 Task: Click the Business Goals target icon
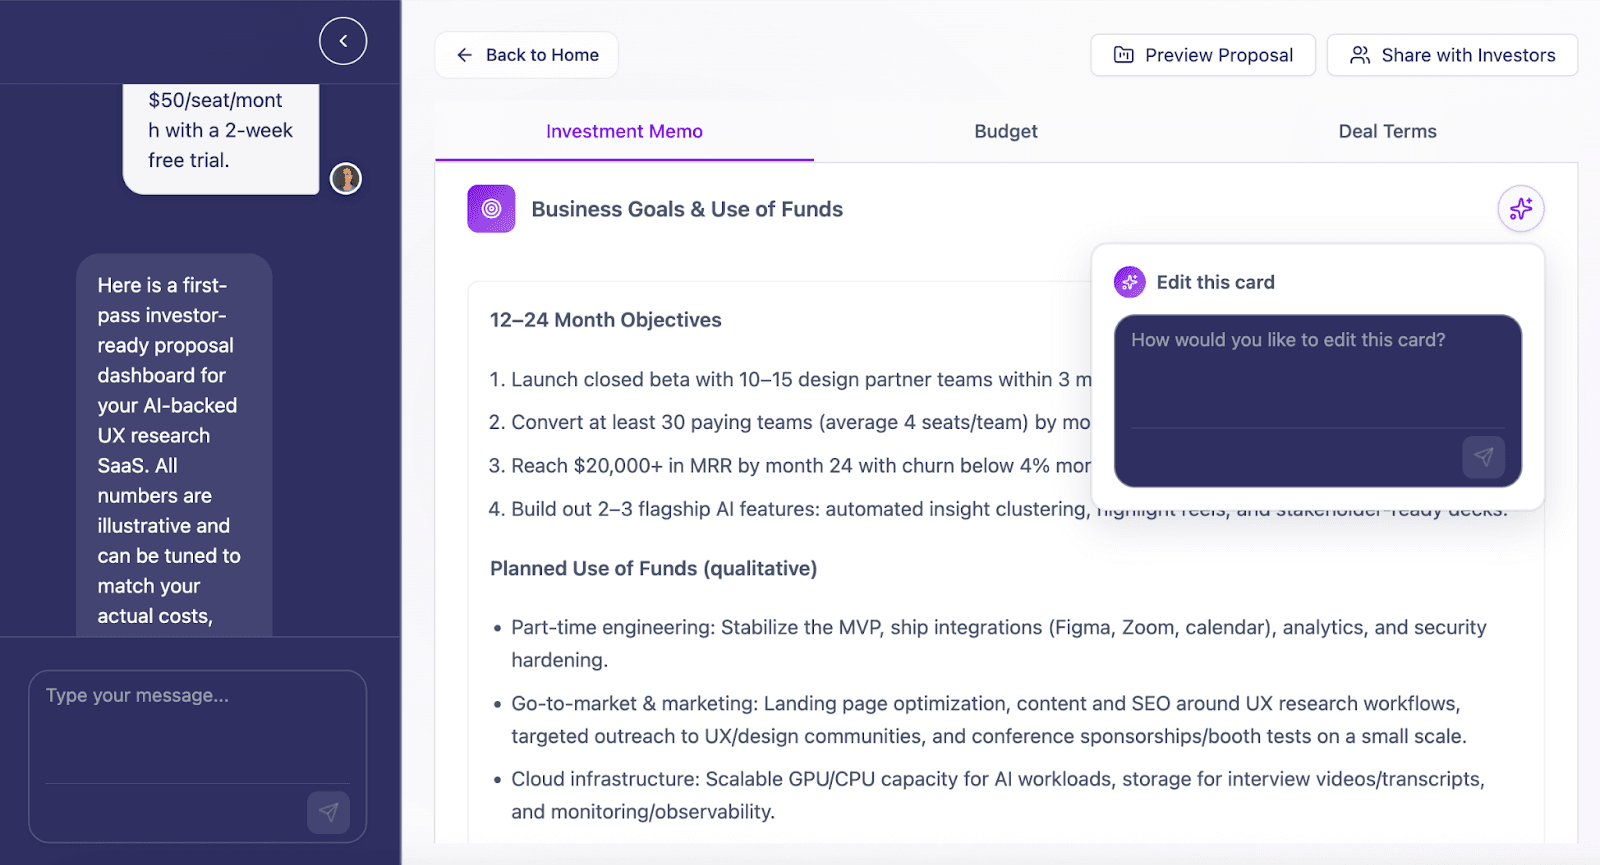tap(491, 209)
